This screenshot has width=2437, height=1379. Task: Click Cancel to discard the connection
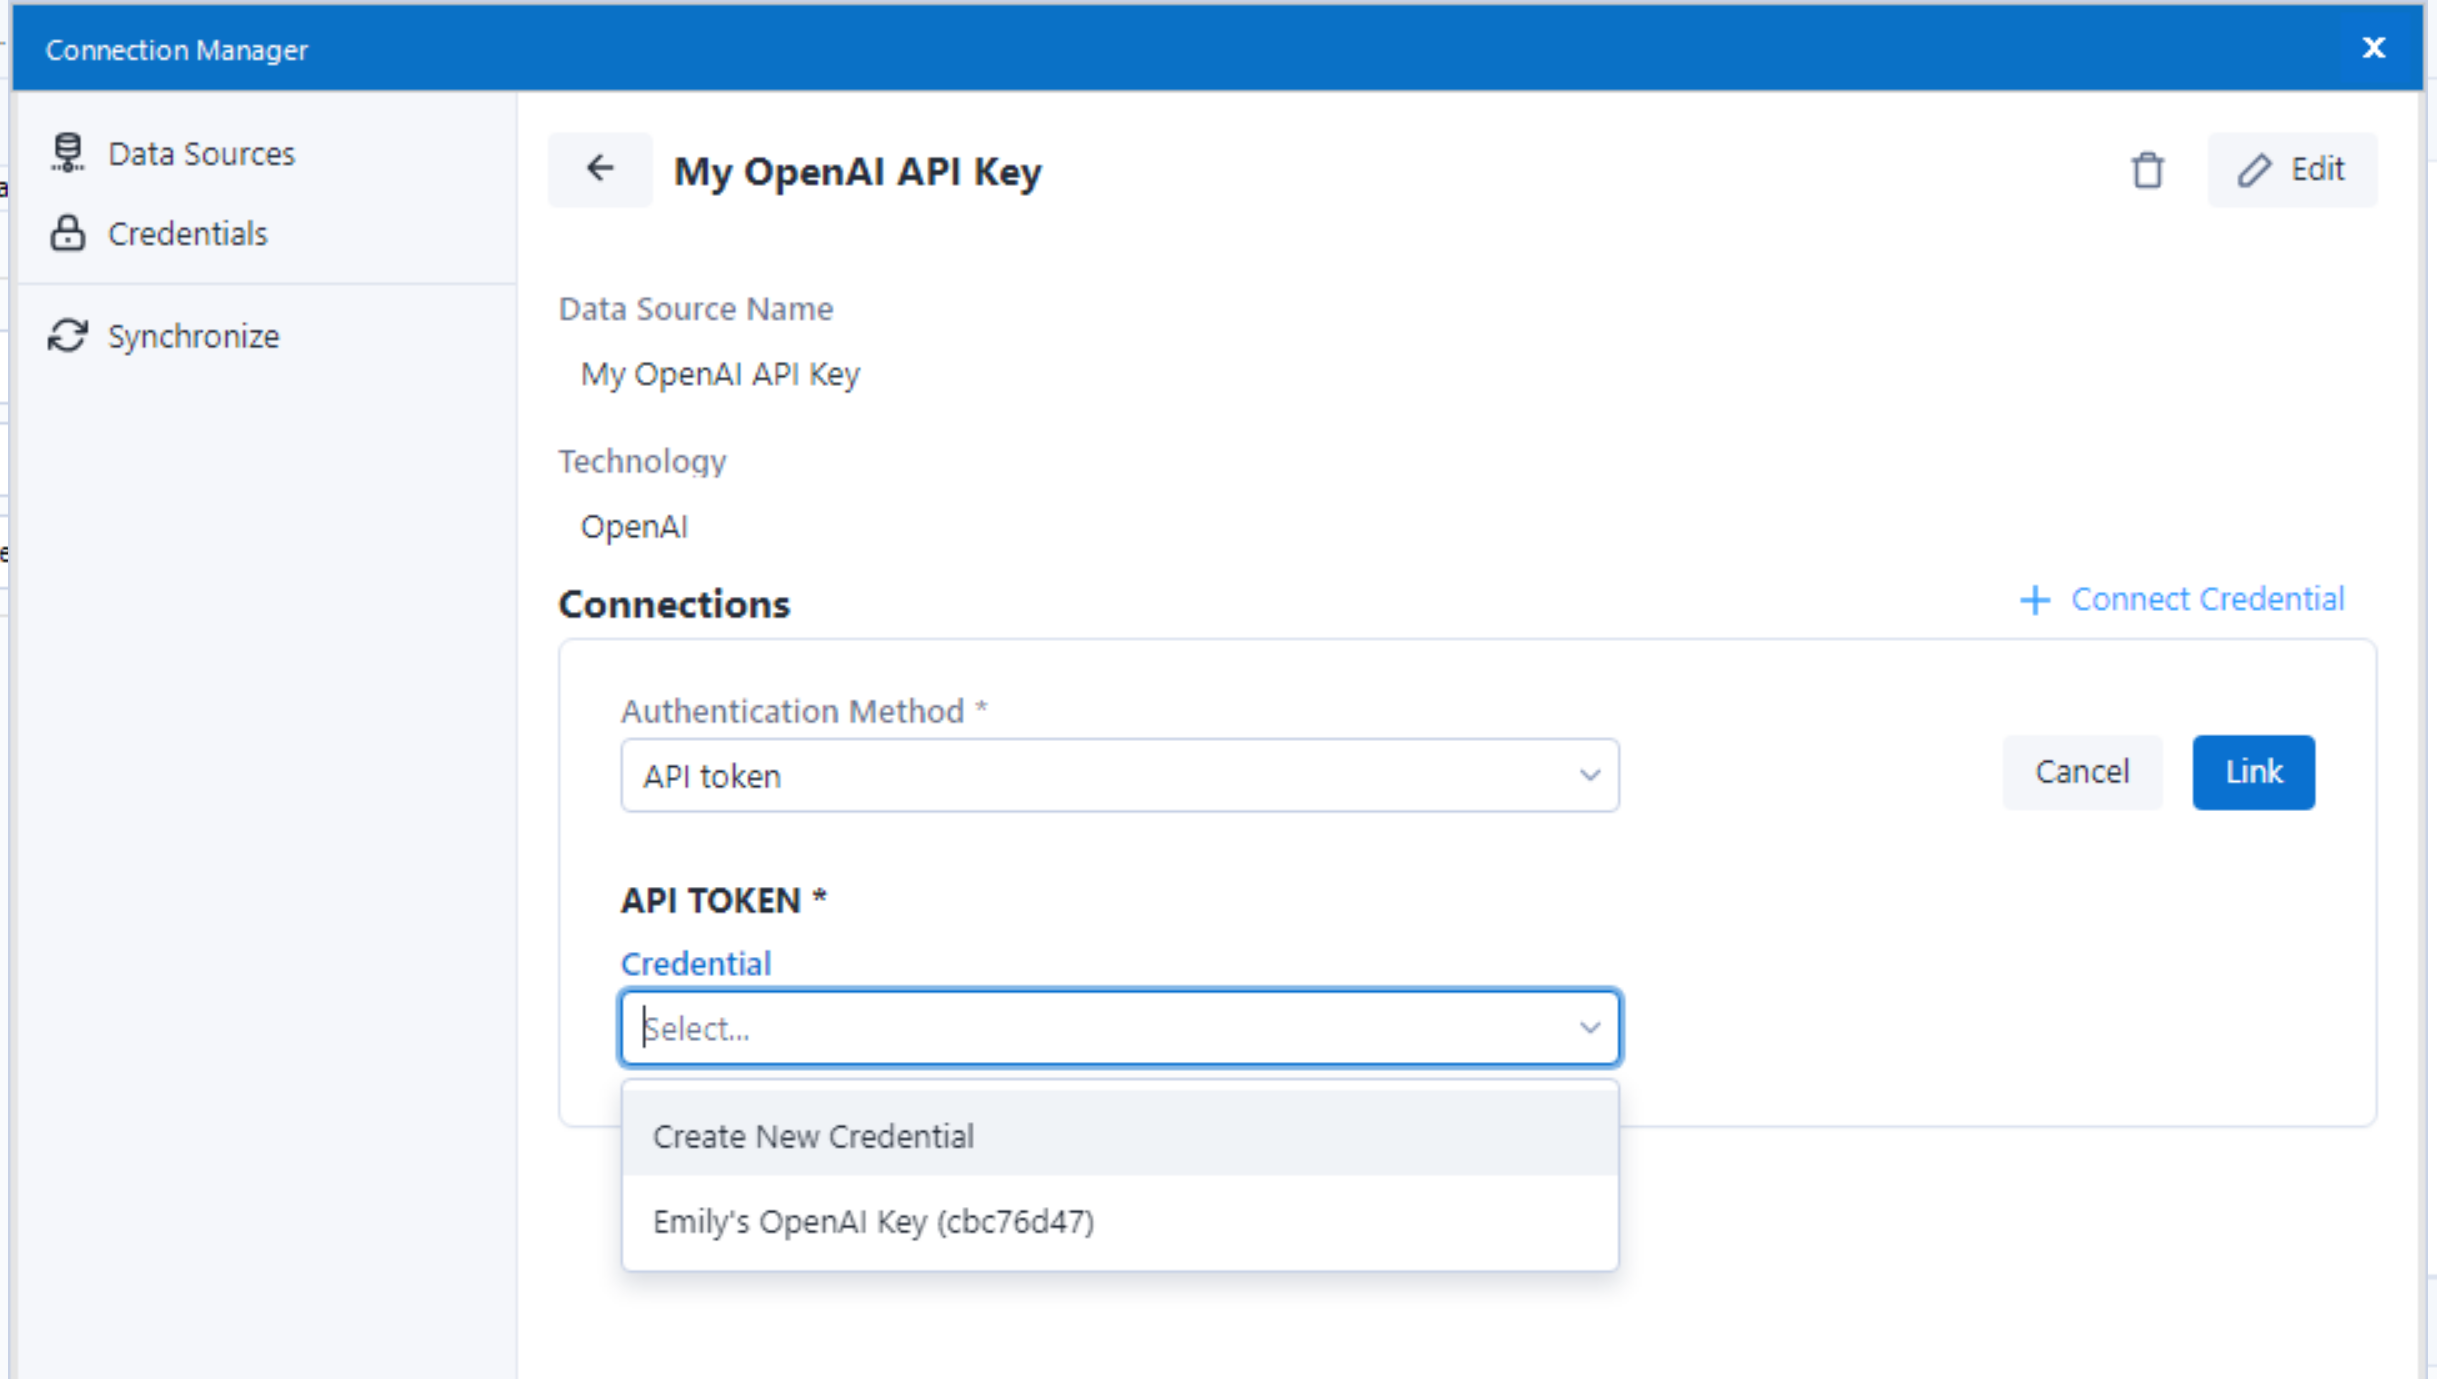tap(2081, 771)
